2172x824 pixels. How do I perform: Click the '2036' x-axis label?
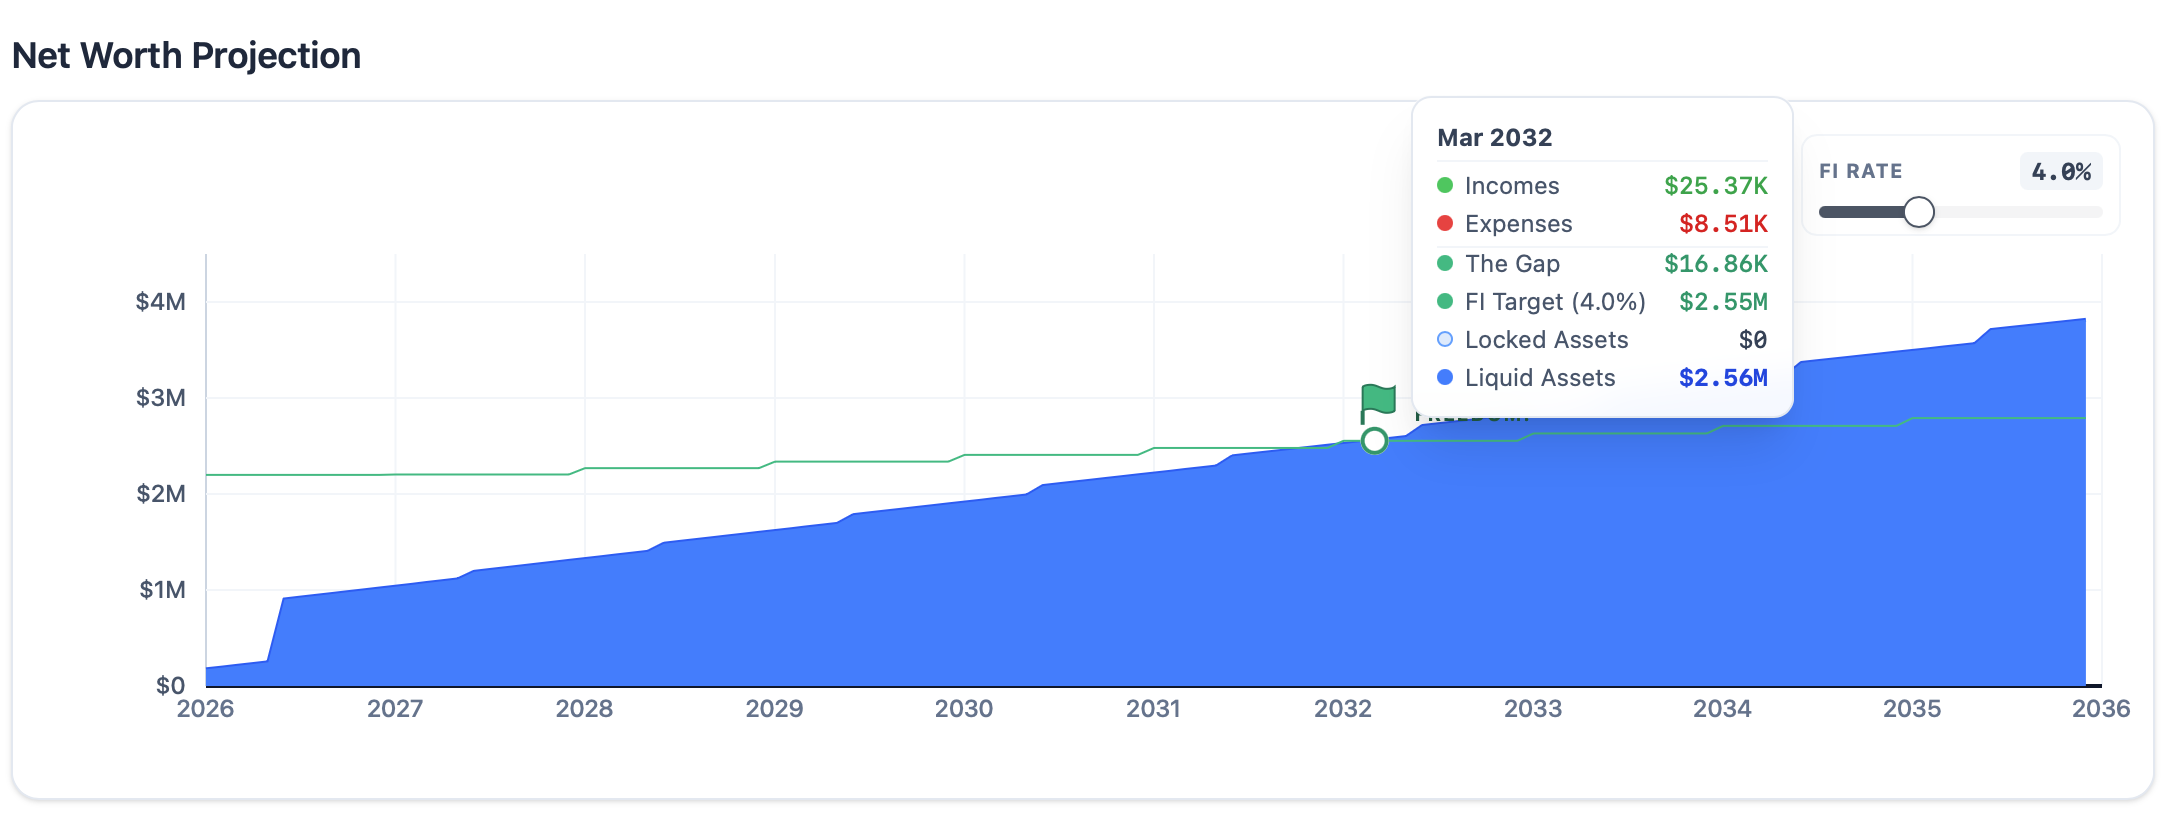point(2101,709)
